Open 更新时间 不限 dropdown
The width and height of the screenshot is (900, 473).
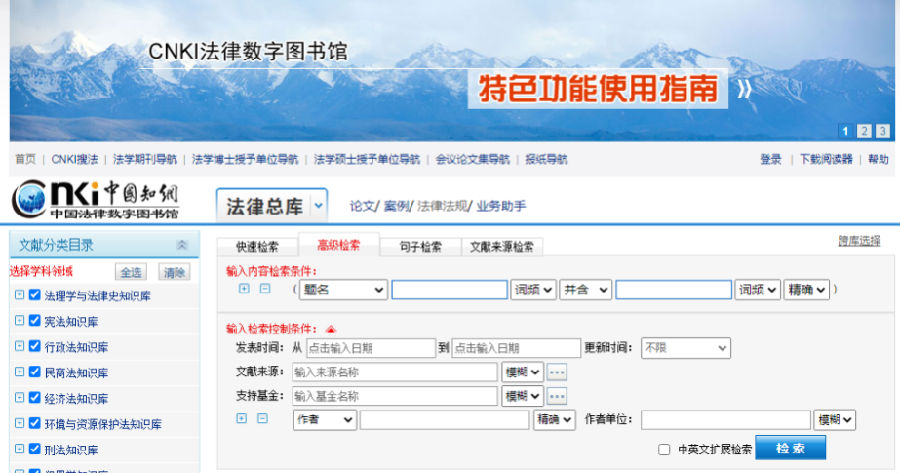(x=685, y=348)
